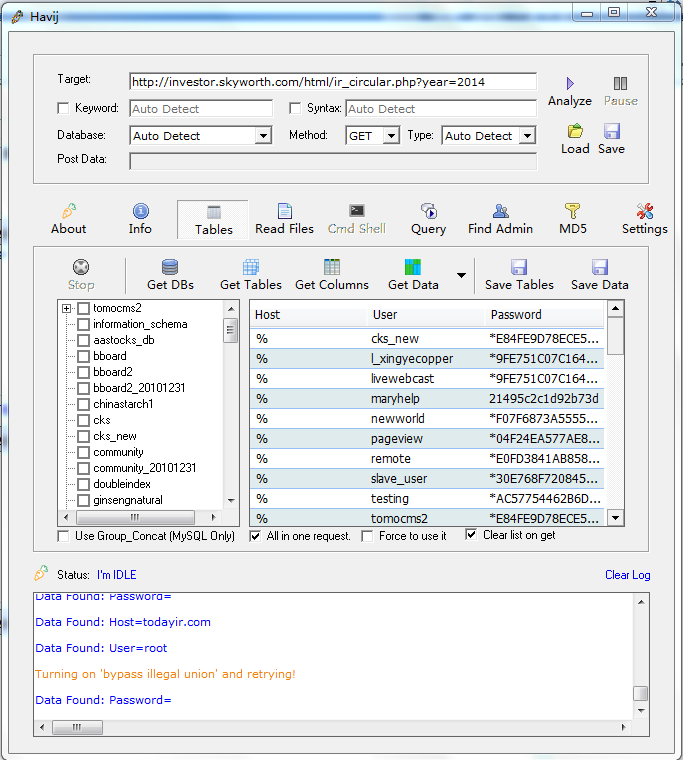Click the Analyze play icon
Image resolution: width=683 pixels, height=760 pixels.
(570, 83)
